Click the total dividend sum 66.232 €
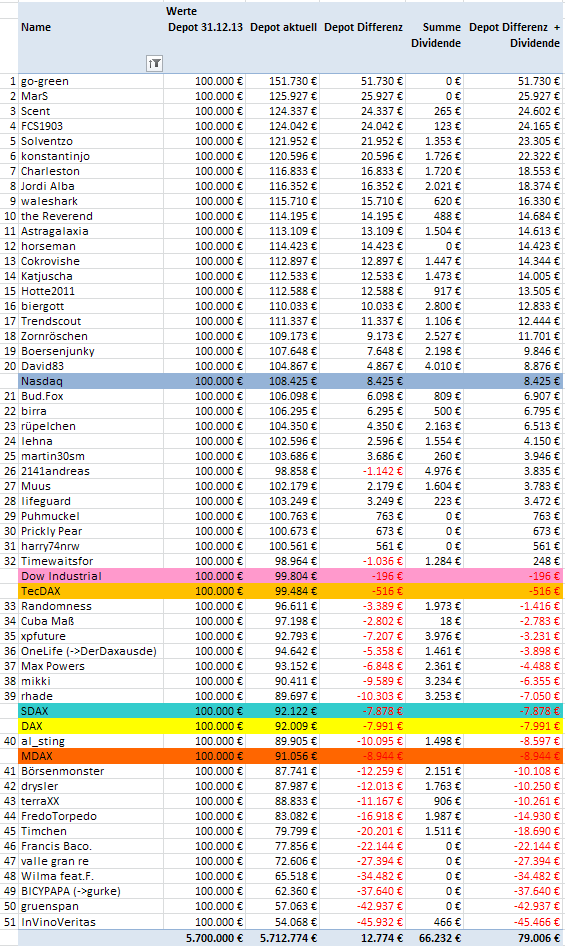The image size is (565, 946). pos(440,938)
